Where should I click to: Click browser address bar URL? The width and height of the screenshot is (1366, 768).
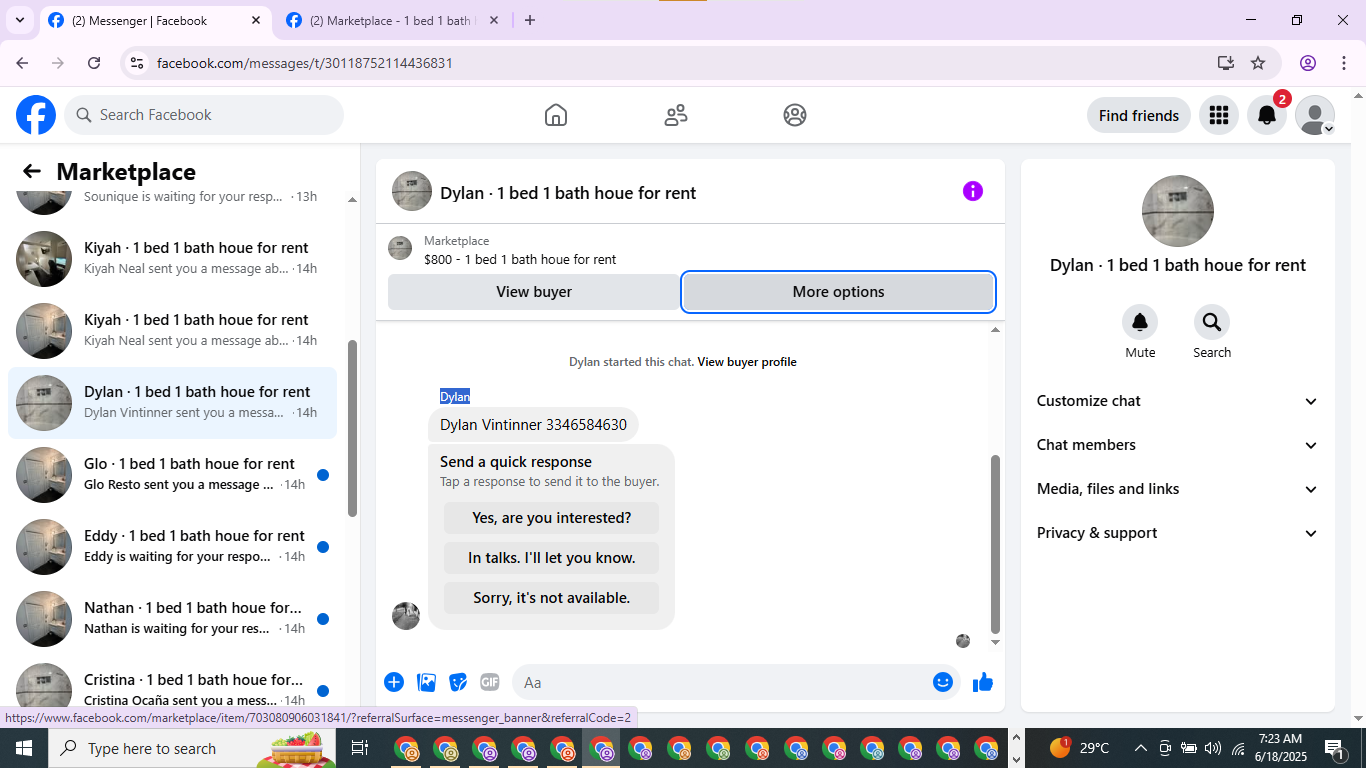[305, 63]
